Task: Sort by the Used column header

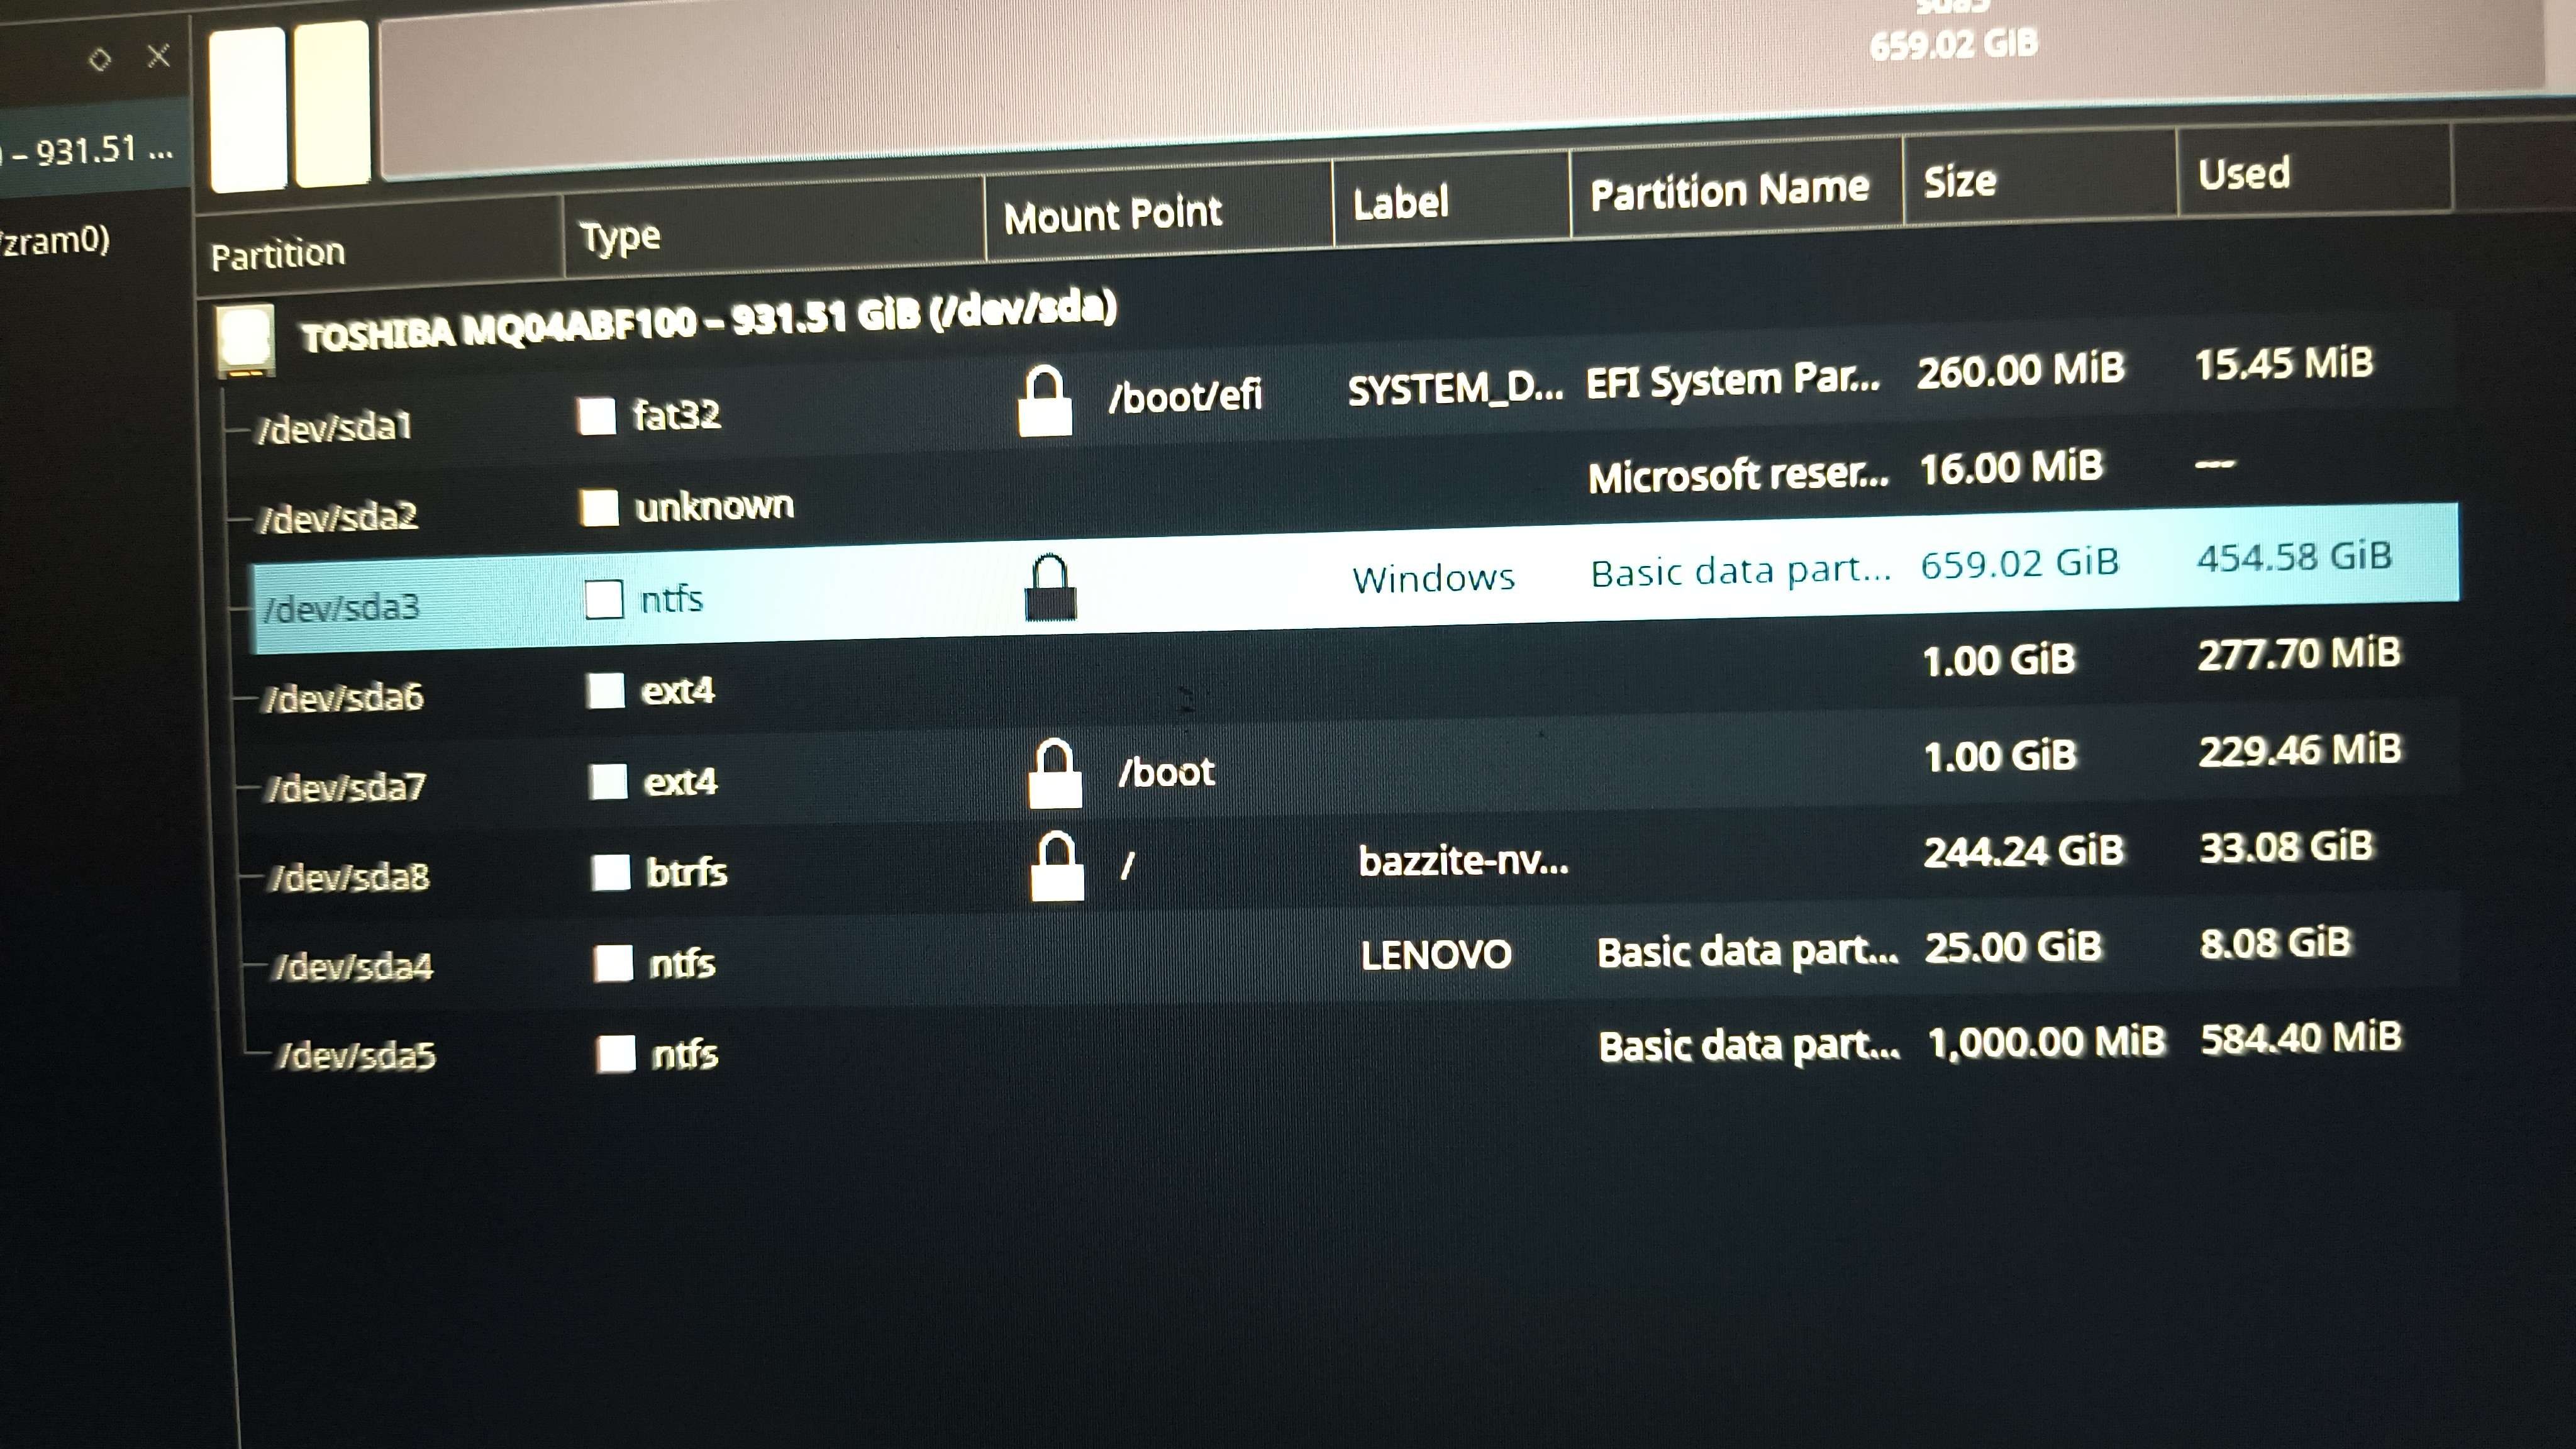Action: pyautogui.click(x=2243, y=174)
